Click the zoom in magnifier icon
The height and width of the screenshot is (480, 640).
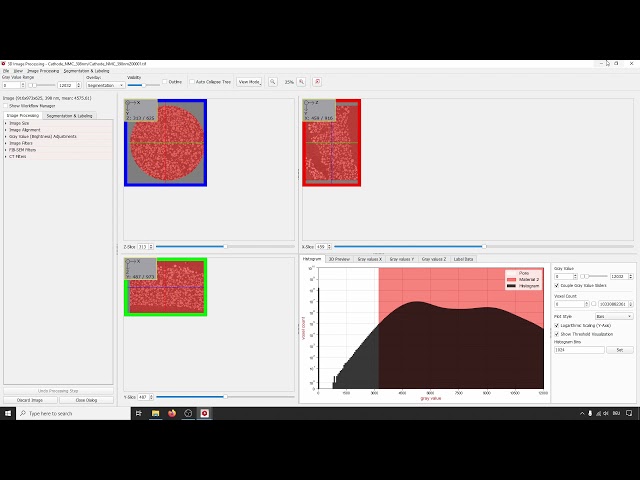302,82
